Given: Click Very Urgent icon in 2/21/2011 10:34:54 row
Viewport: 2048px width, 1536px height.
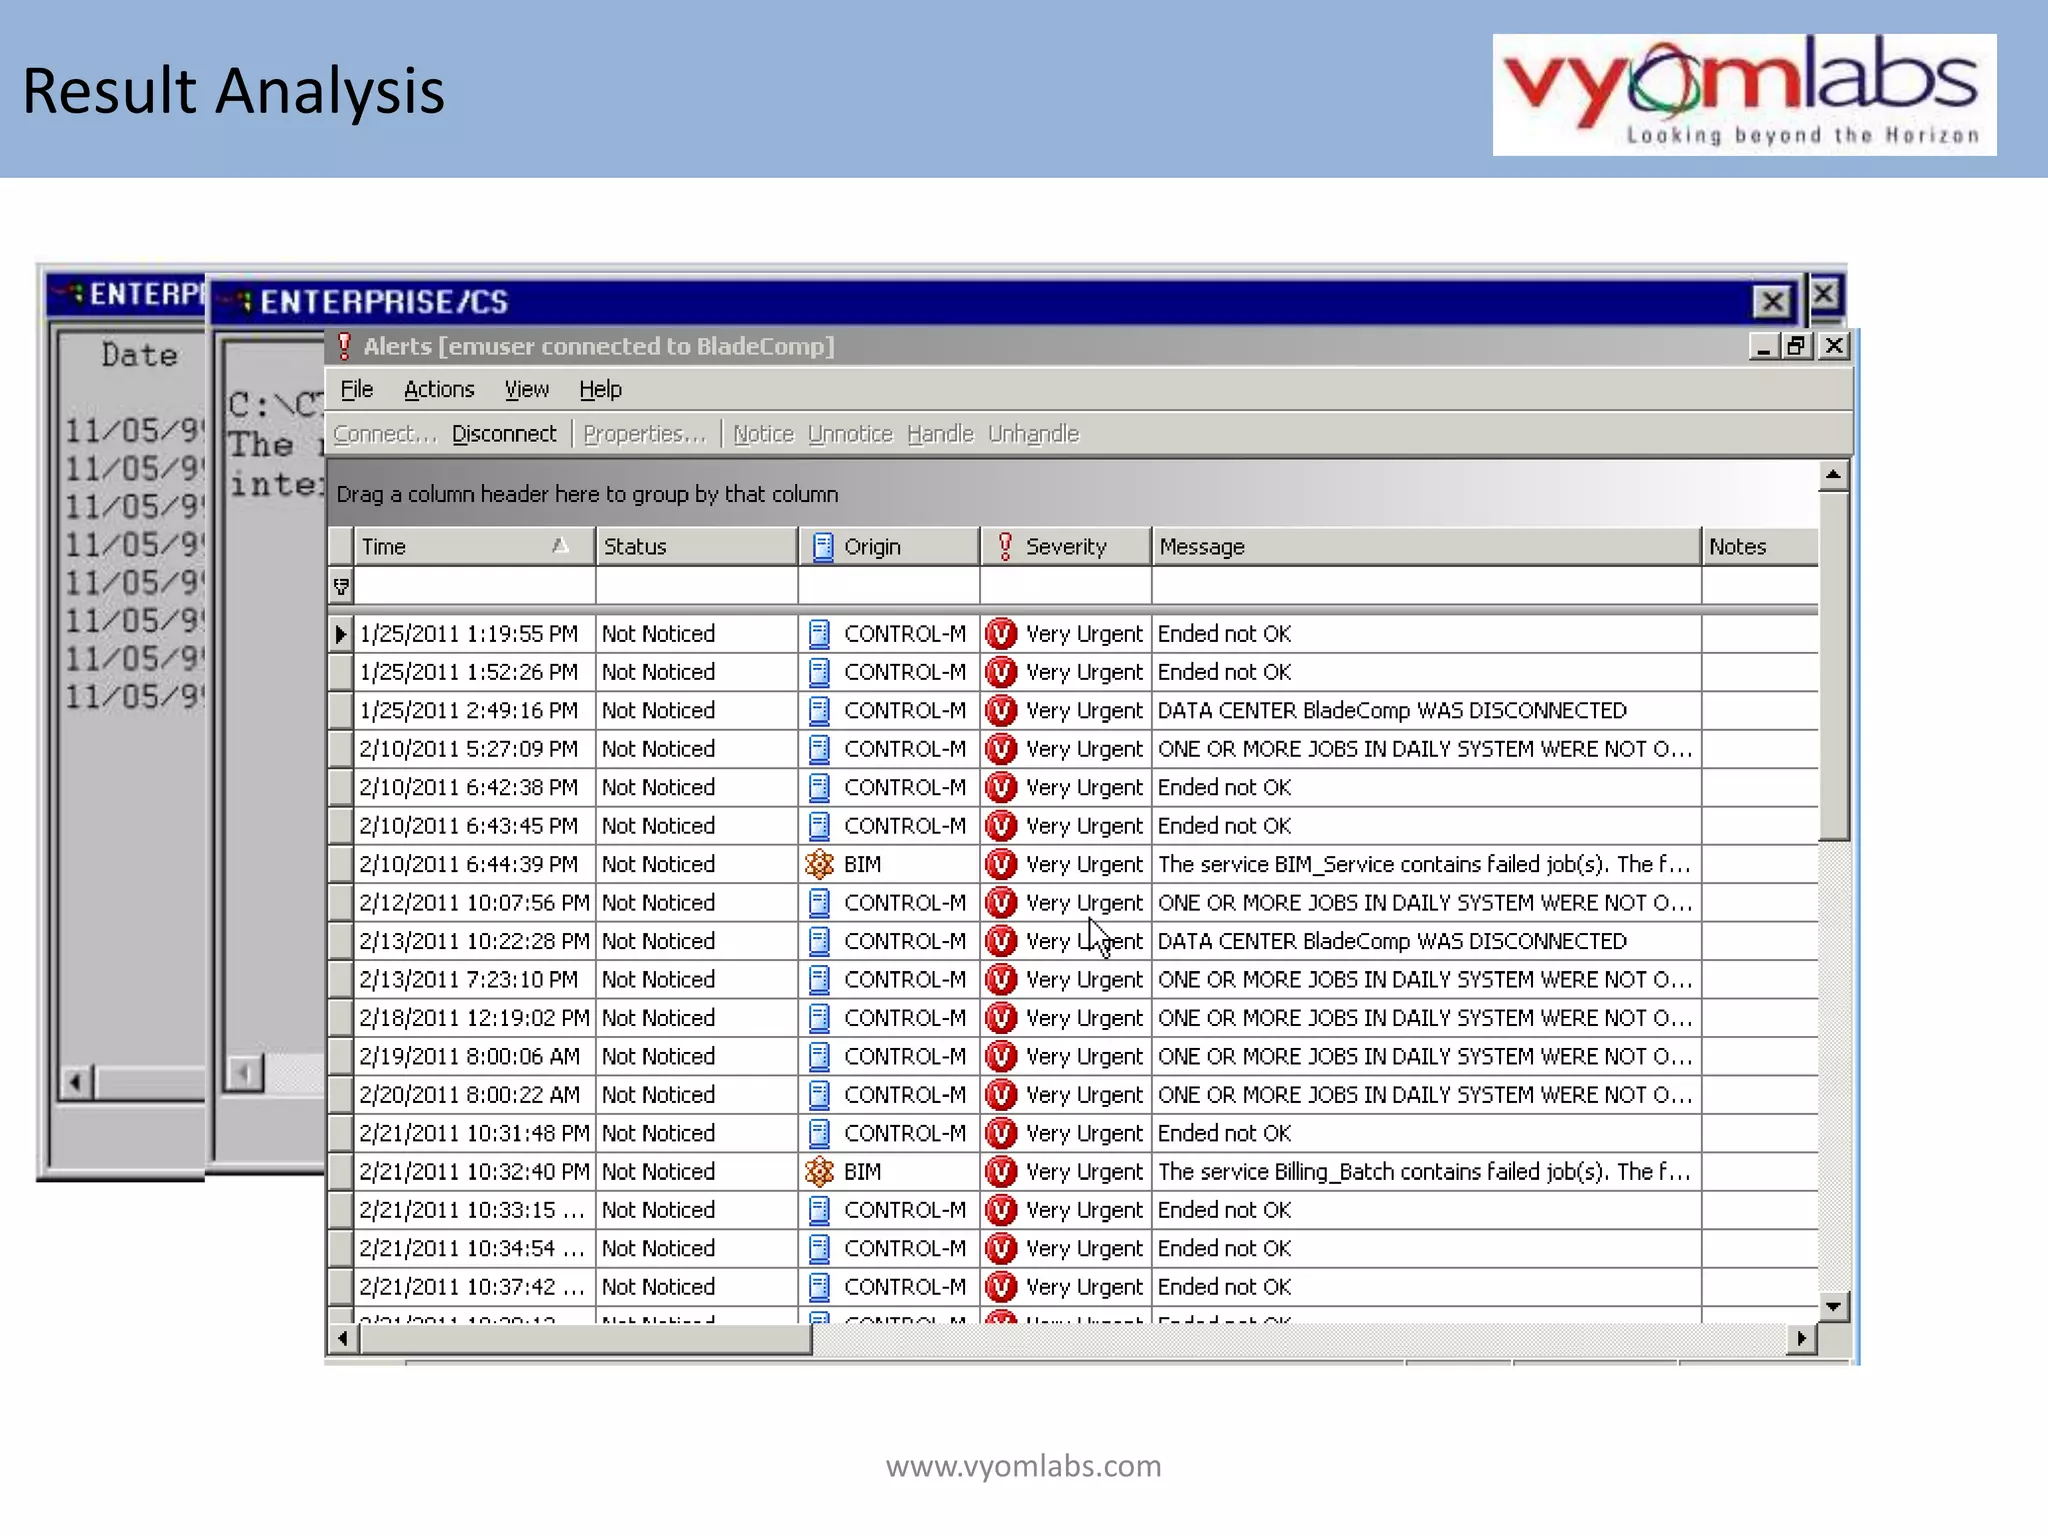Looking at the screenshot, I should pos(1001,1249).
